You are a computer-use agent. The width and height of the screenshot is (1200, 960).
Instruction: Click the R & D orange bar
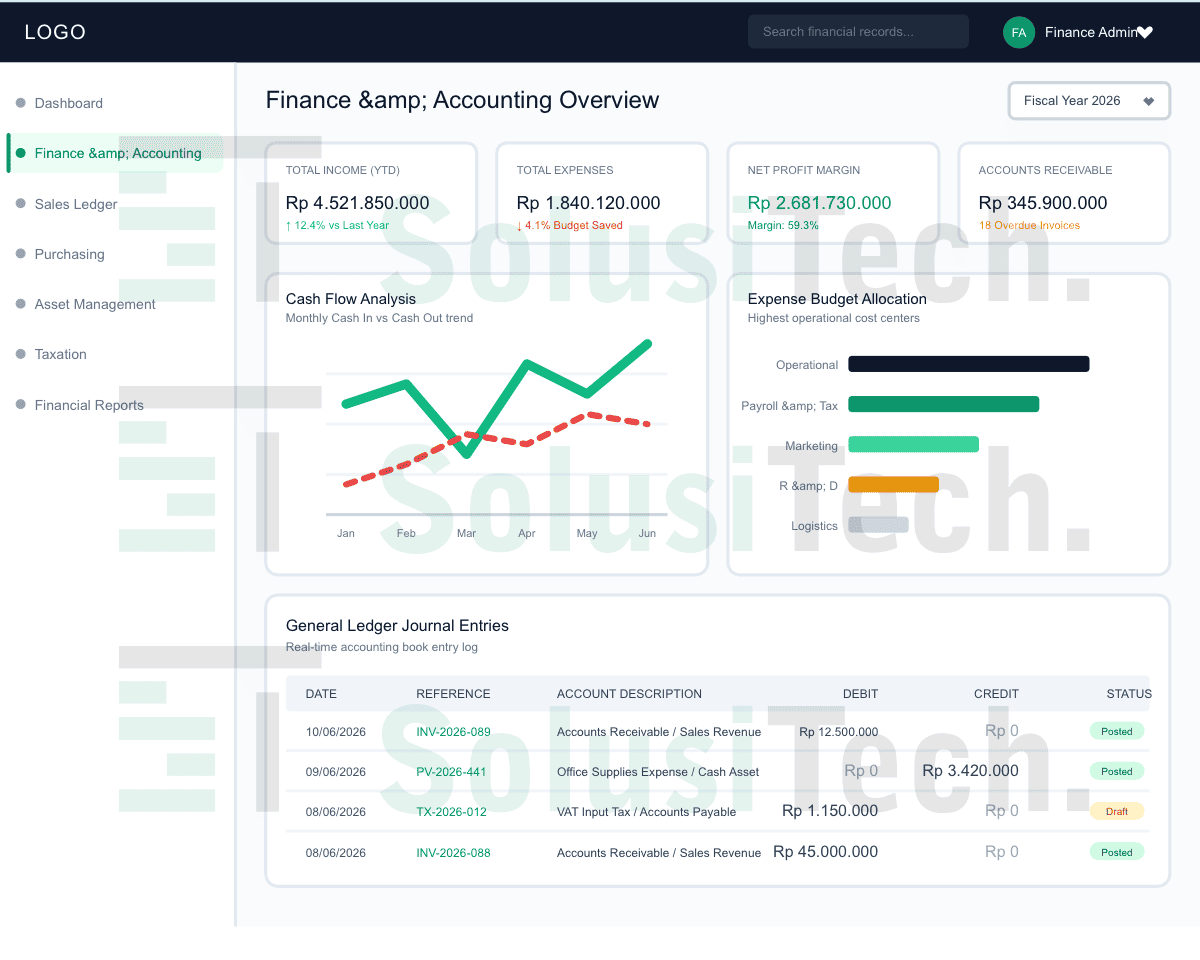point(893,484)
